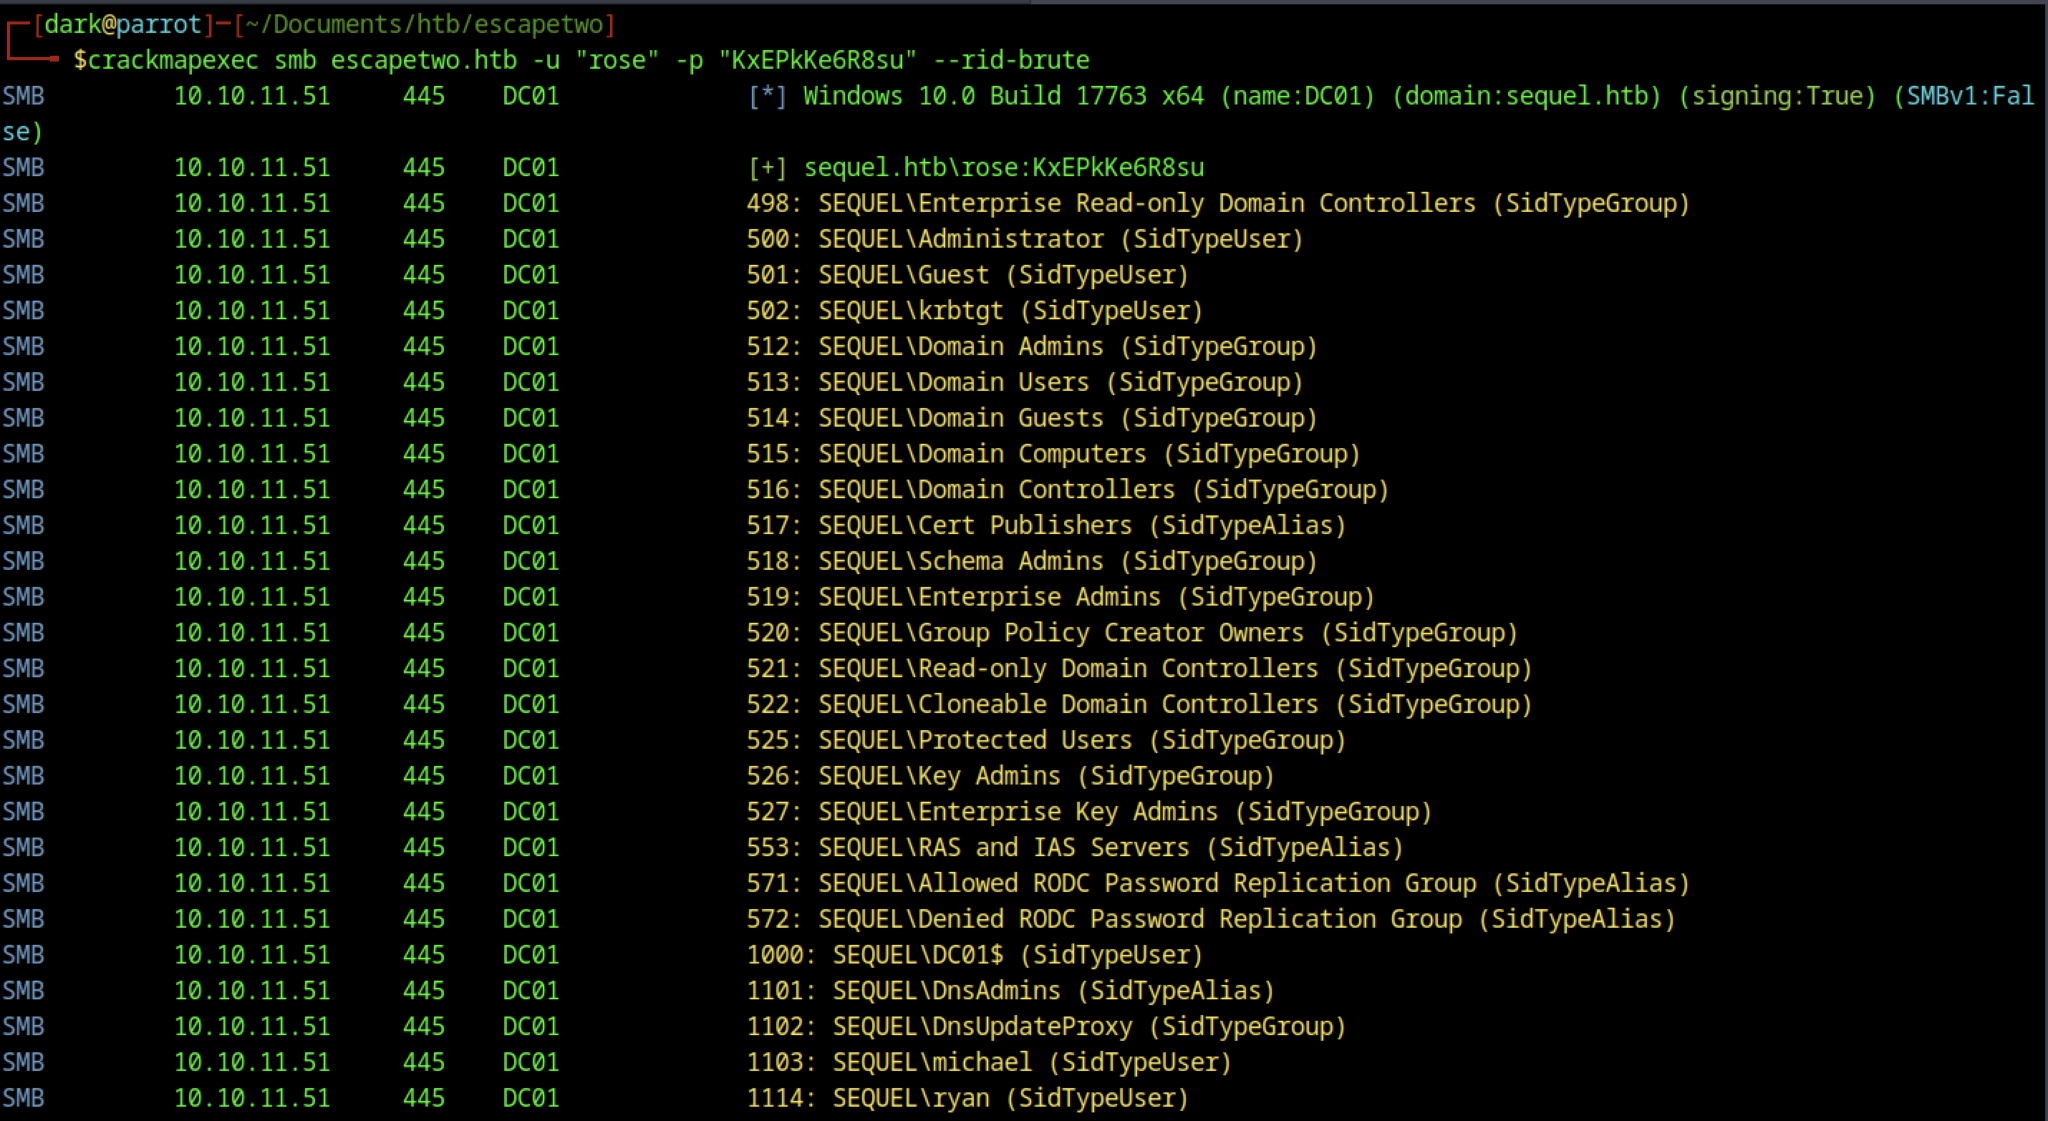
Task: Click the Windows 10.0 Build 17763 x64 banner
Action: pyautogui.click(x=1003, y=96)
